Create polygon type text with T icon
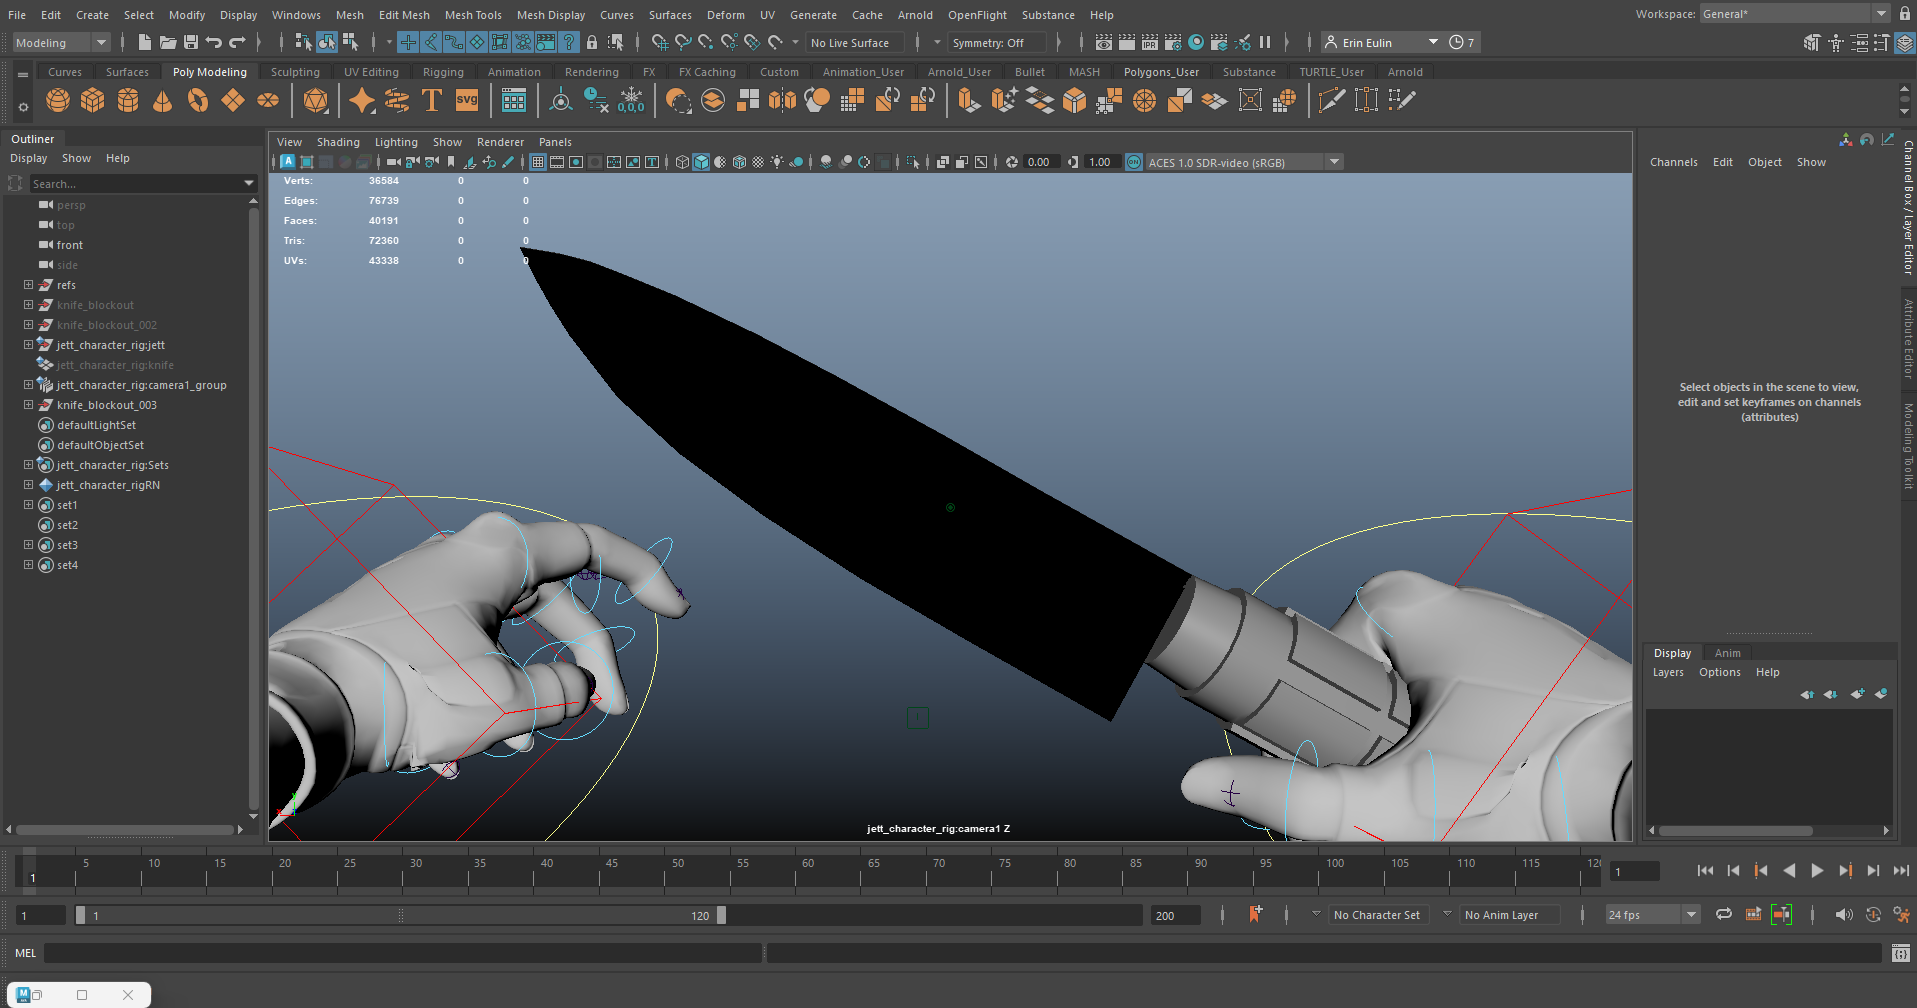This screenshot has width=1917, height=1008. [x=432, y=100]
